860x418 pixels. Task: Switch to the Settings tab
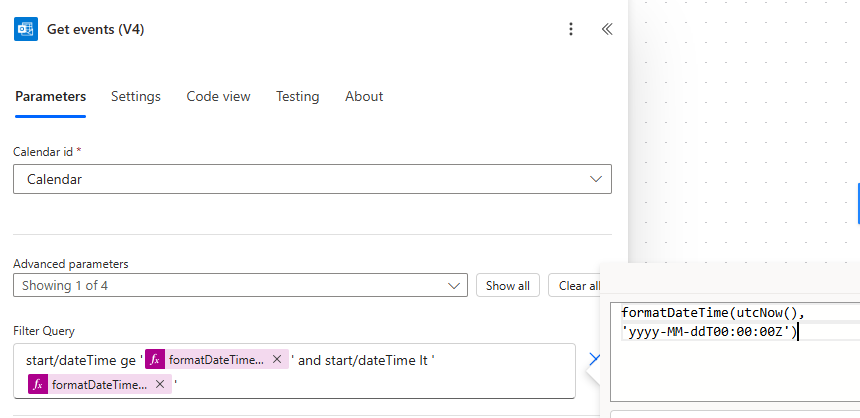(x=135, y=97)
